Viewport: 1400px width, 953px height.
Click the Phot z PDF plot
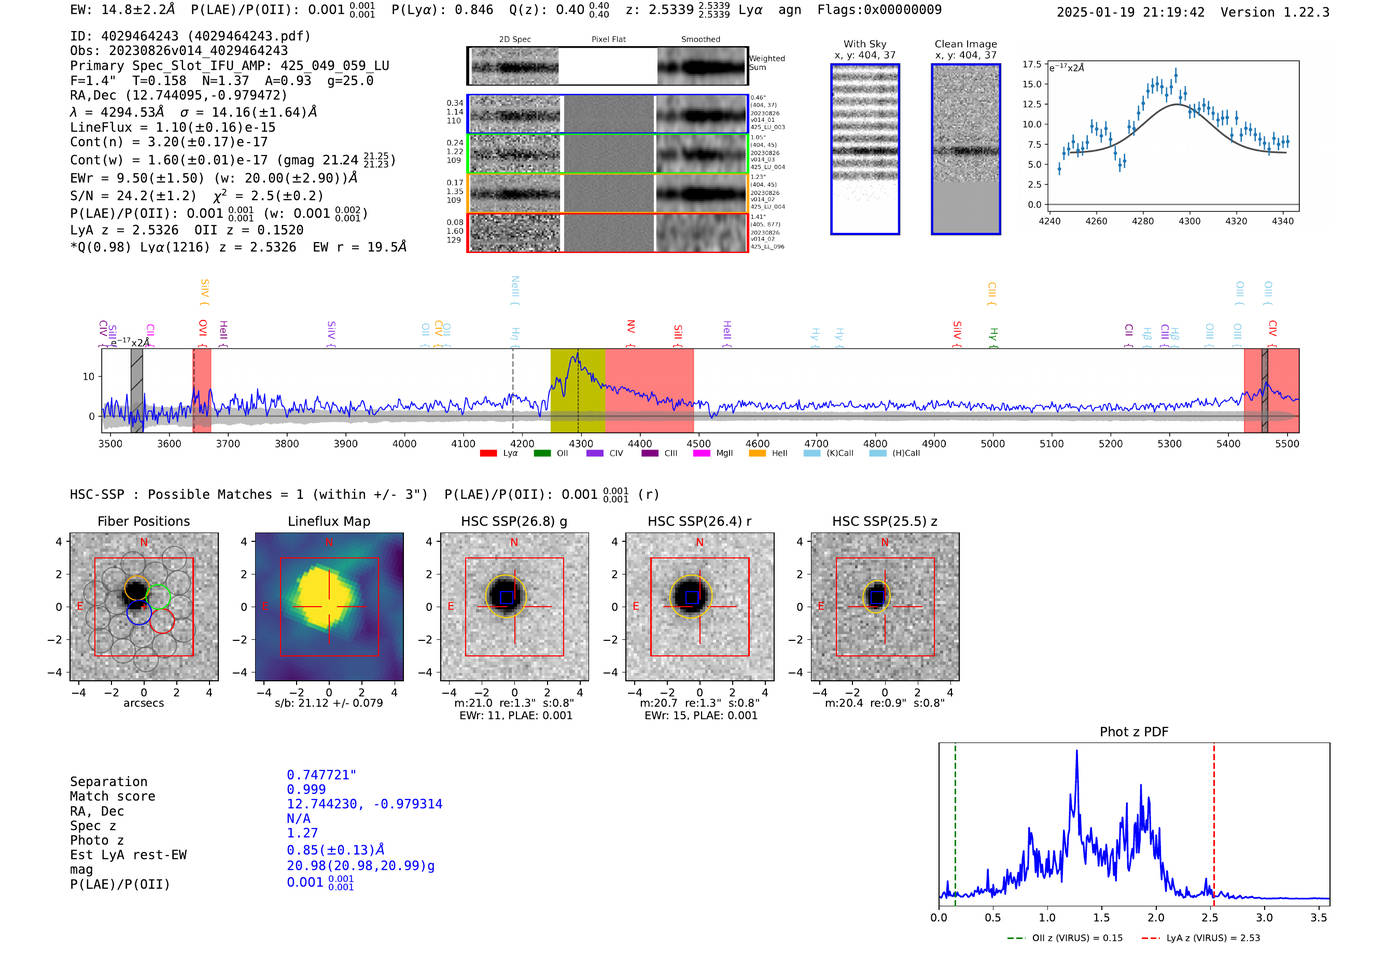point(1134,822)
